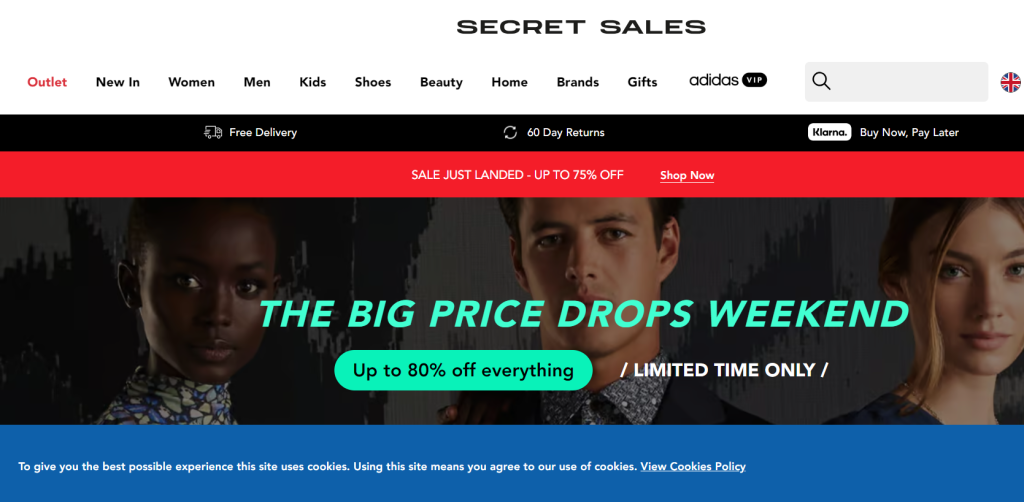Click the delivery truck icon
The image size is (1024, 502).
coord(213,133)
